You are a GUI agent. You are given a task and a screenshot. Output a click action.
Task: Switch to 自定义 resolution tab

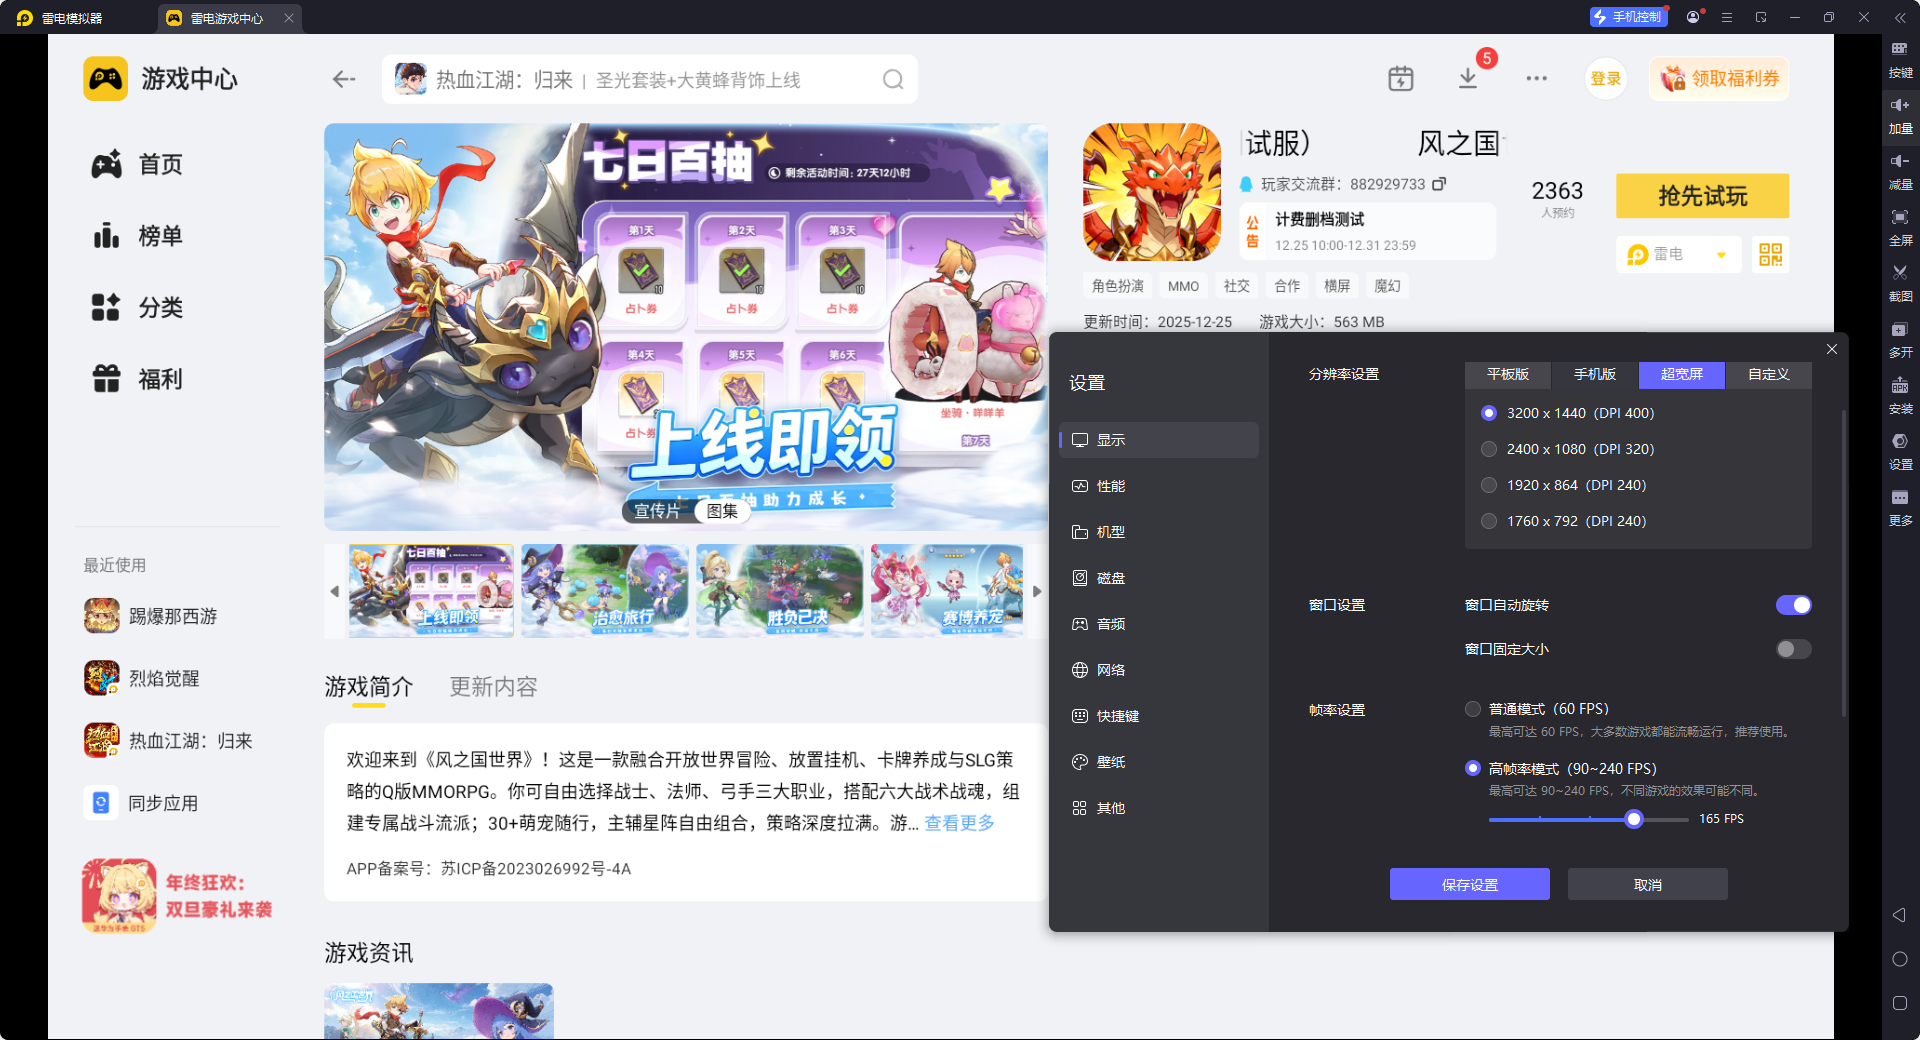pos(1769,374)
